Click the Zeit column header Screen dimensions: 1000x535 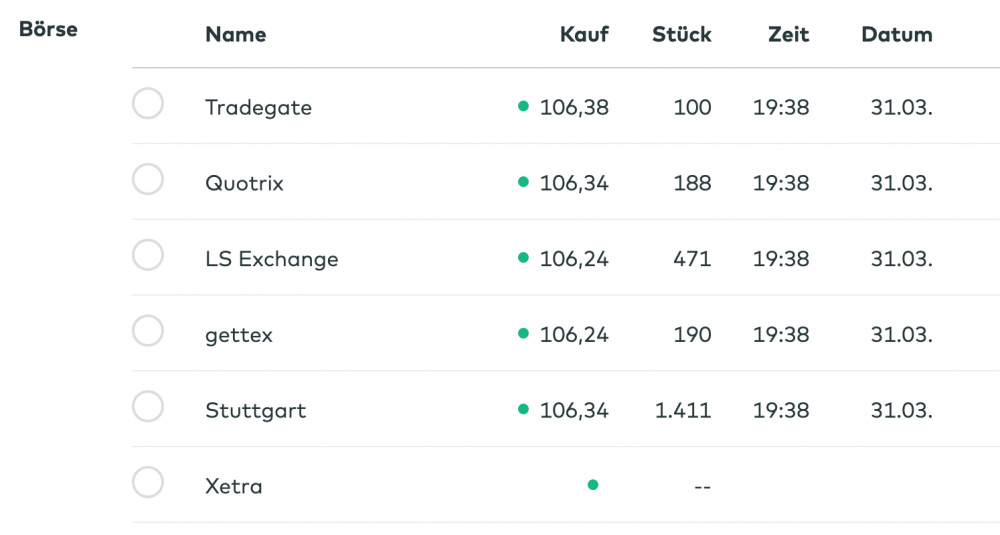pos(788,35)
